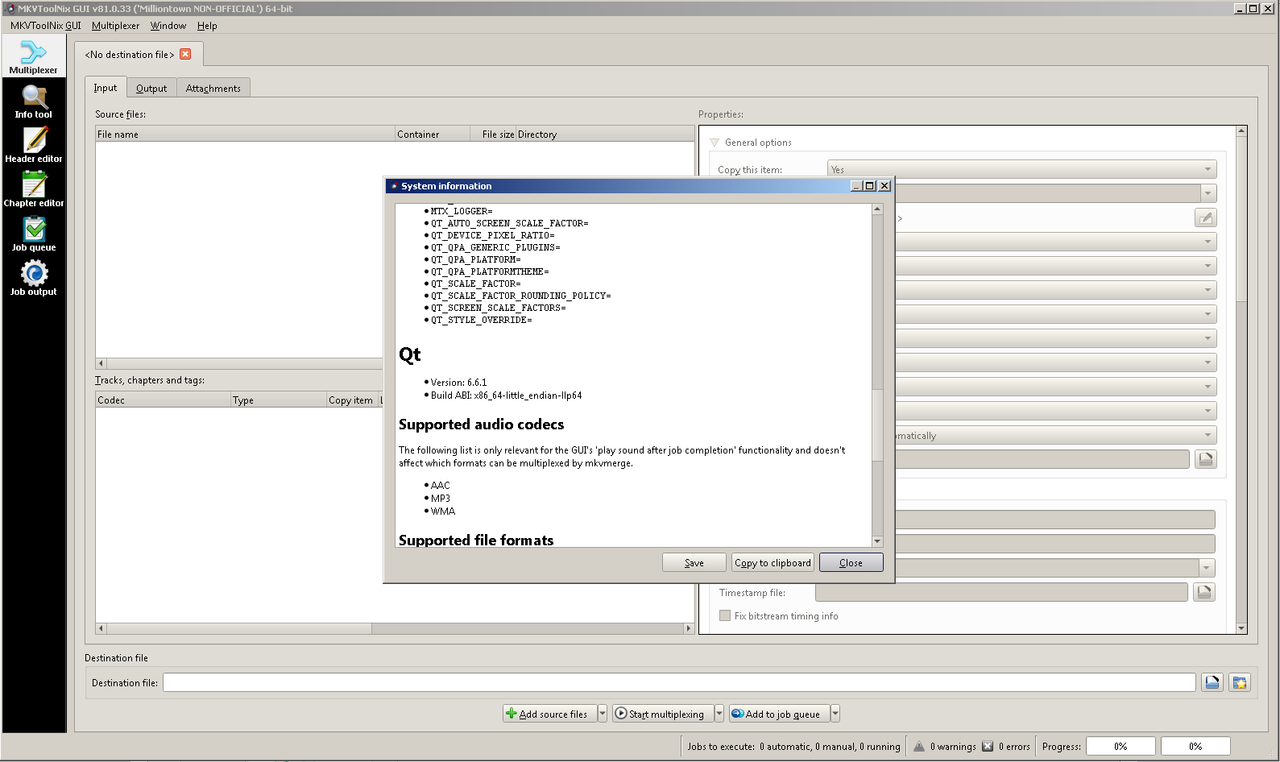Sort by Directory column header

coord(605,134)
